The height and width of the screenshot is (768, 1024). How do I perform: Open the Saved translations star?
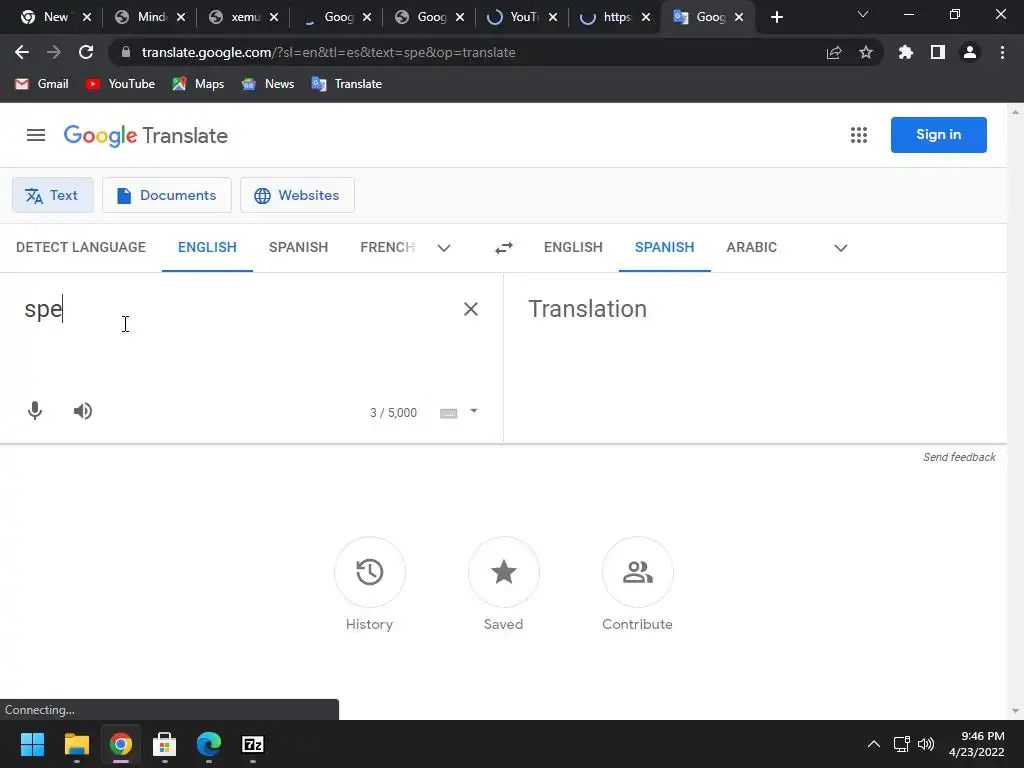coord(504,572)
